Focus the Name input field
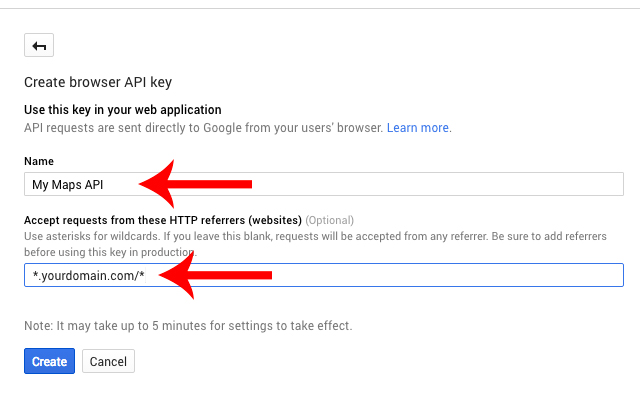Viewport: 640px width, 405px height. pyautogui.click(x=324, y=184)
